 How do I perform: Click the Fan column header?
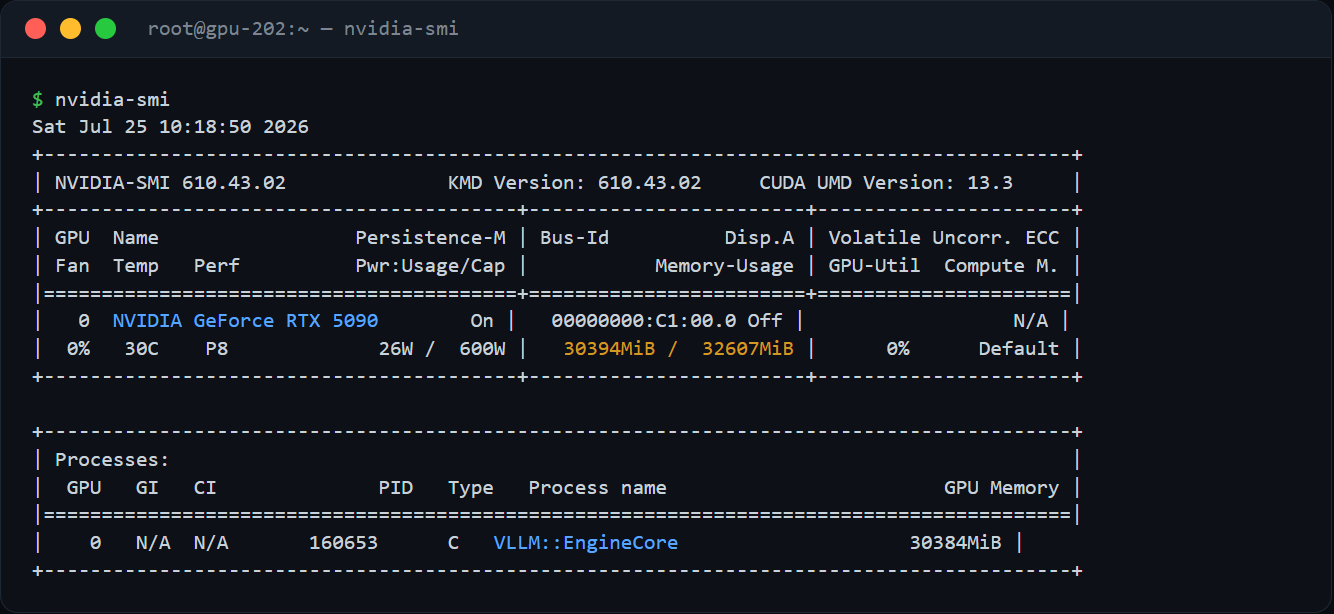click(72, 266)
